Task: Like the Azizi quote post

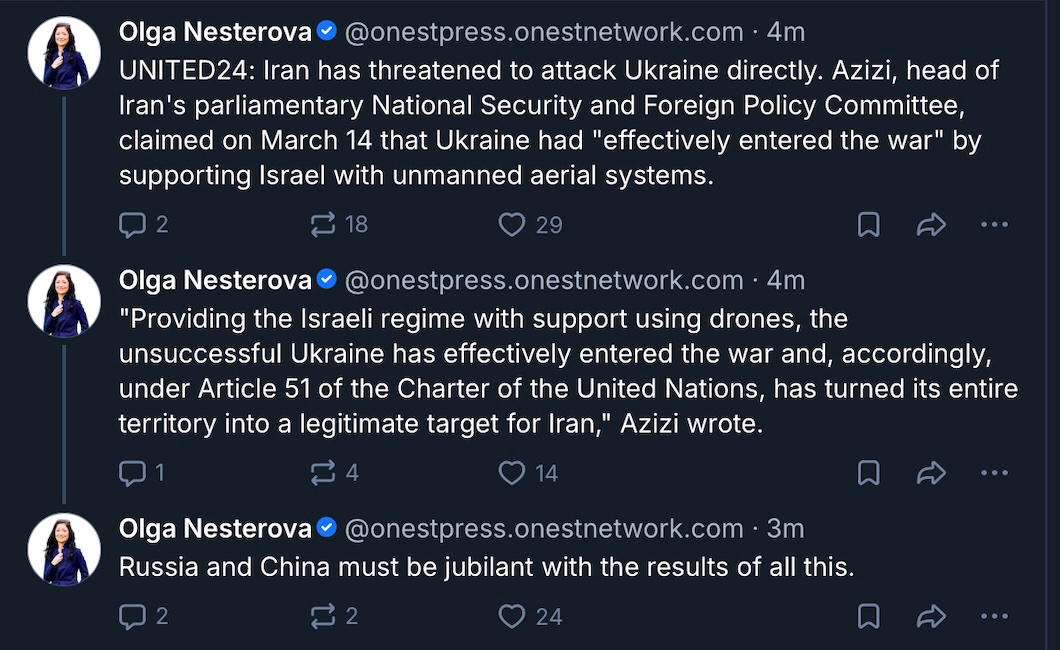Action: (512, 473)
